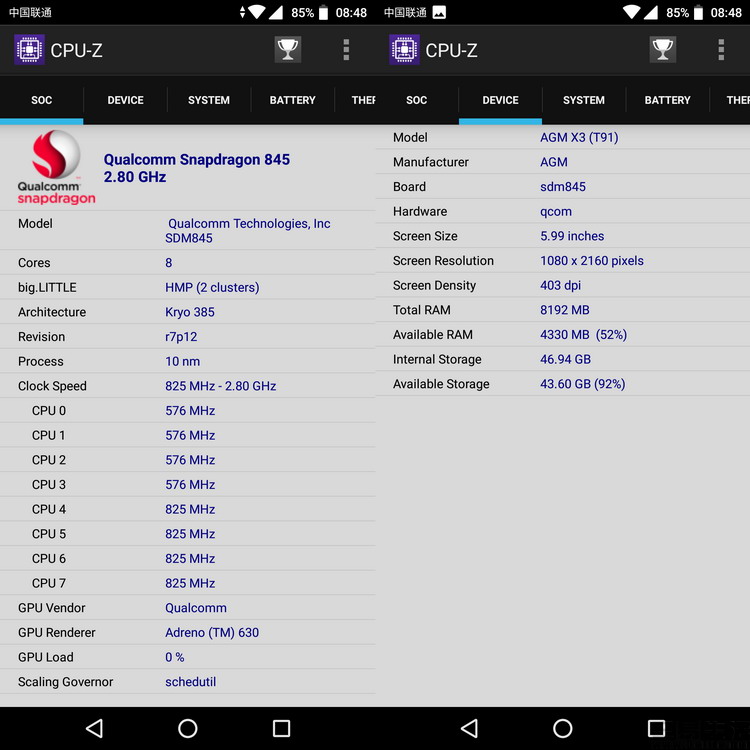
Task: Click Architecture value 'Kryo 385'
Action: 190,312
